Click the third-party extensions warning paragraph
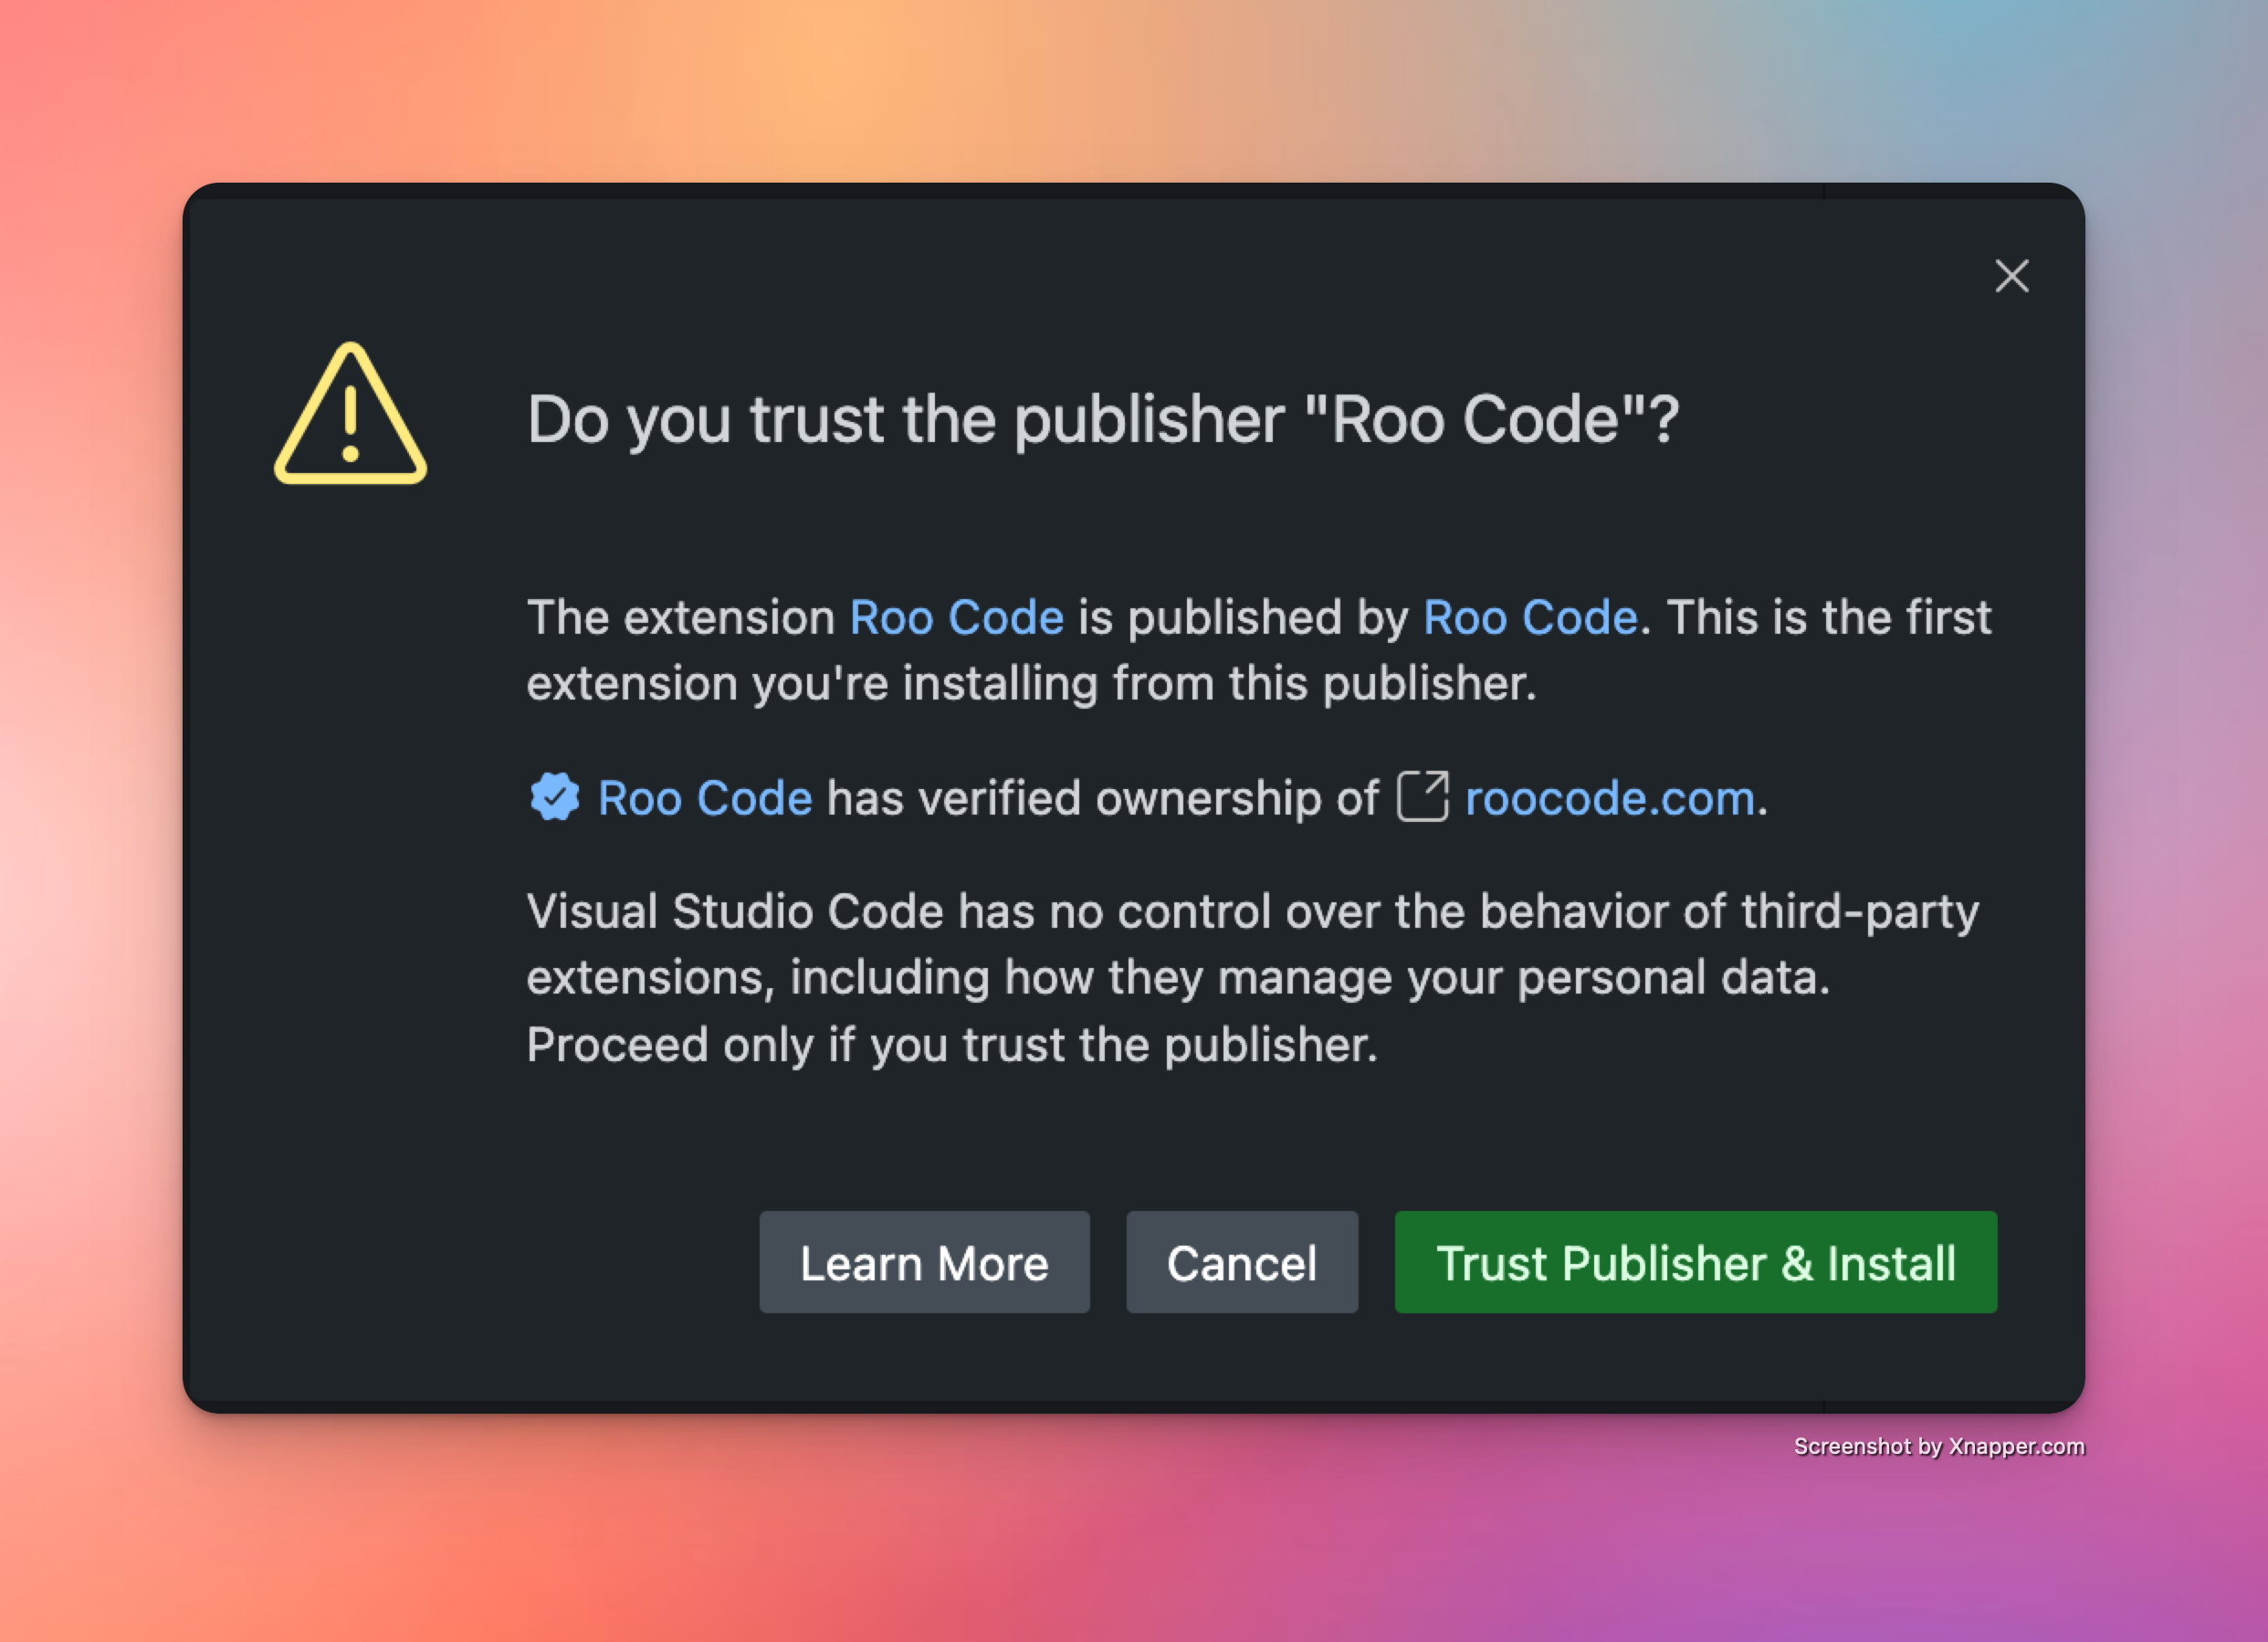Image resolution: width=2268 pixels, height=1642 pixels. click(1250, 977)
